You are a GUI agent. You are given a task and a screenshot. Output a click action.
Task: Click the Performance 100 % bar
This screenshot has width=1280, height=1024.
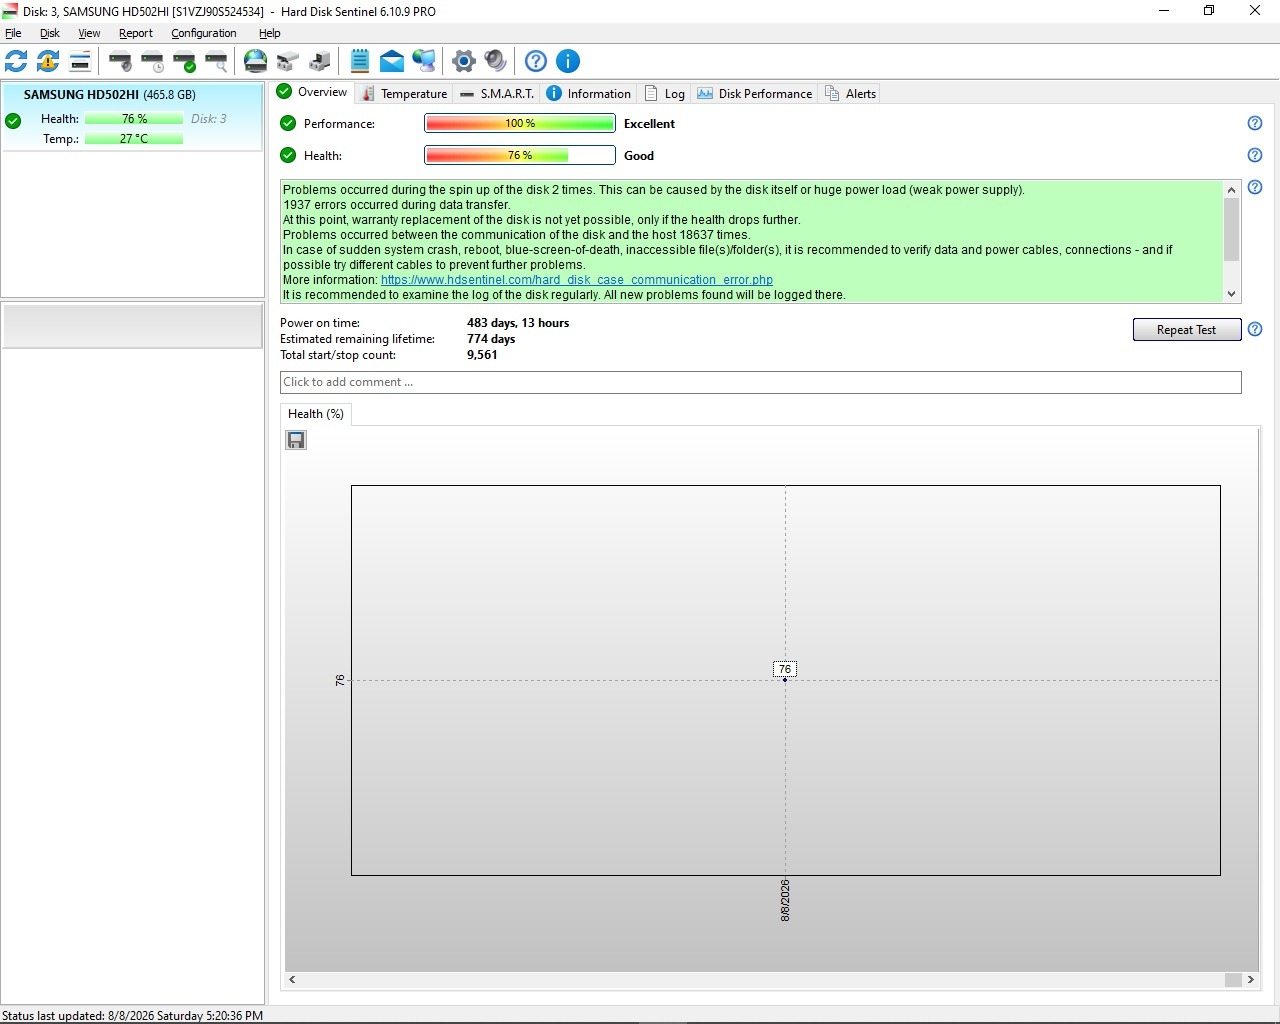click(520, 123)
